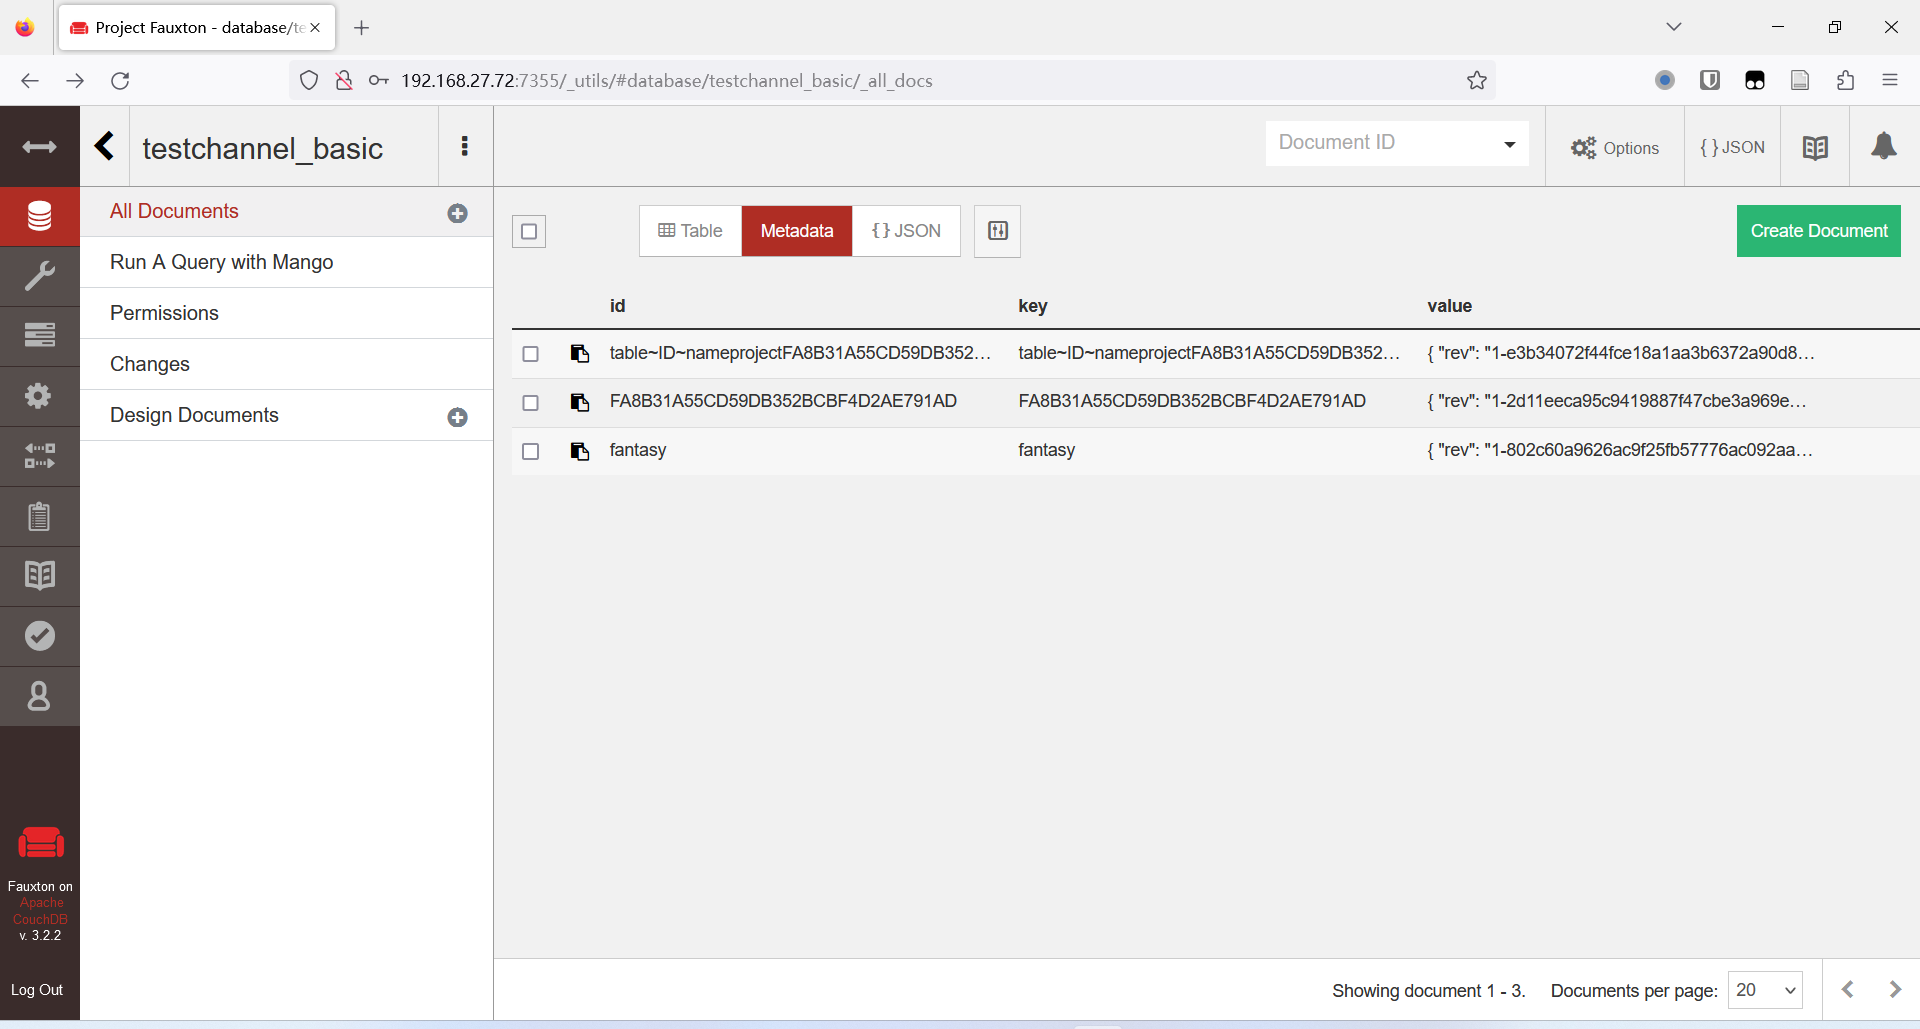Open the Replication icon in the sidebar
Viewport: 1920px width, 1029px height.
click(x=39, y=456)
